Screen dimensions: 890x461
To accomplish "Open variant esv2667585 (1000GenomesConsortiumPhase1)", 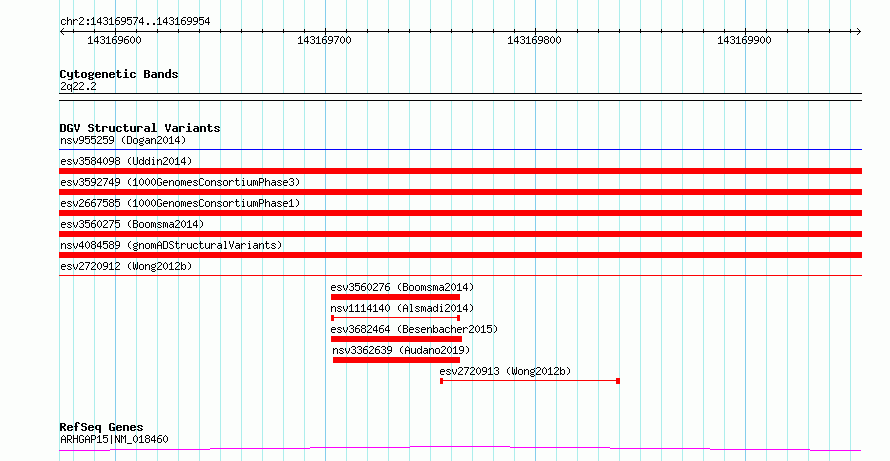I will coord(180,203).
